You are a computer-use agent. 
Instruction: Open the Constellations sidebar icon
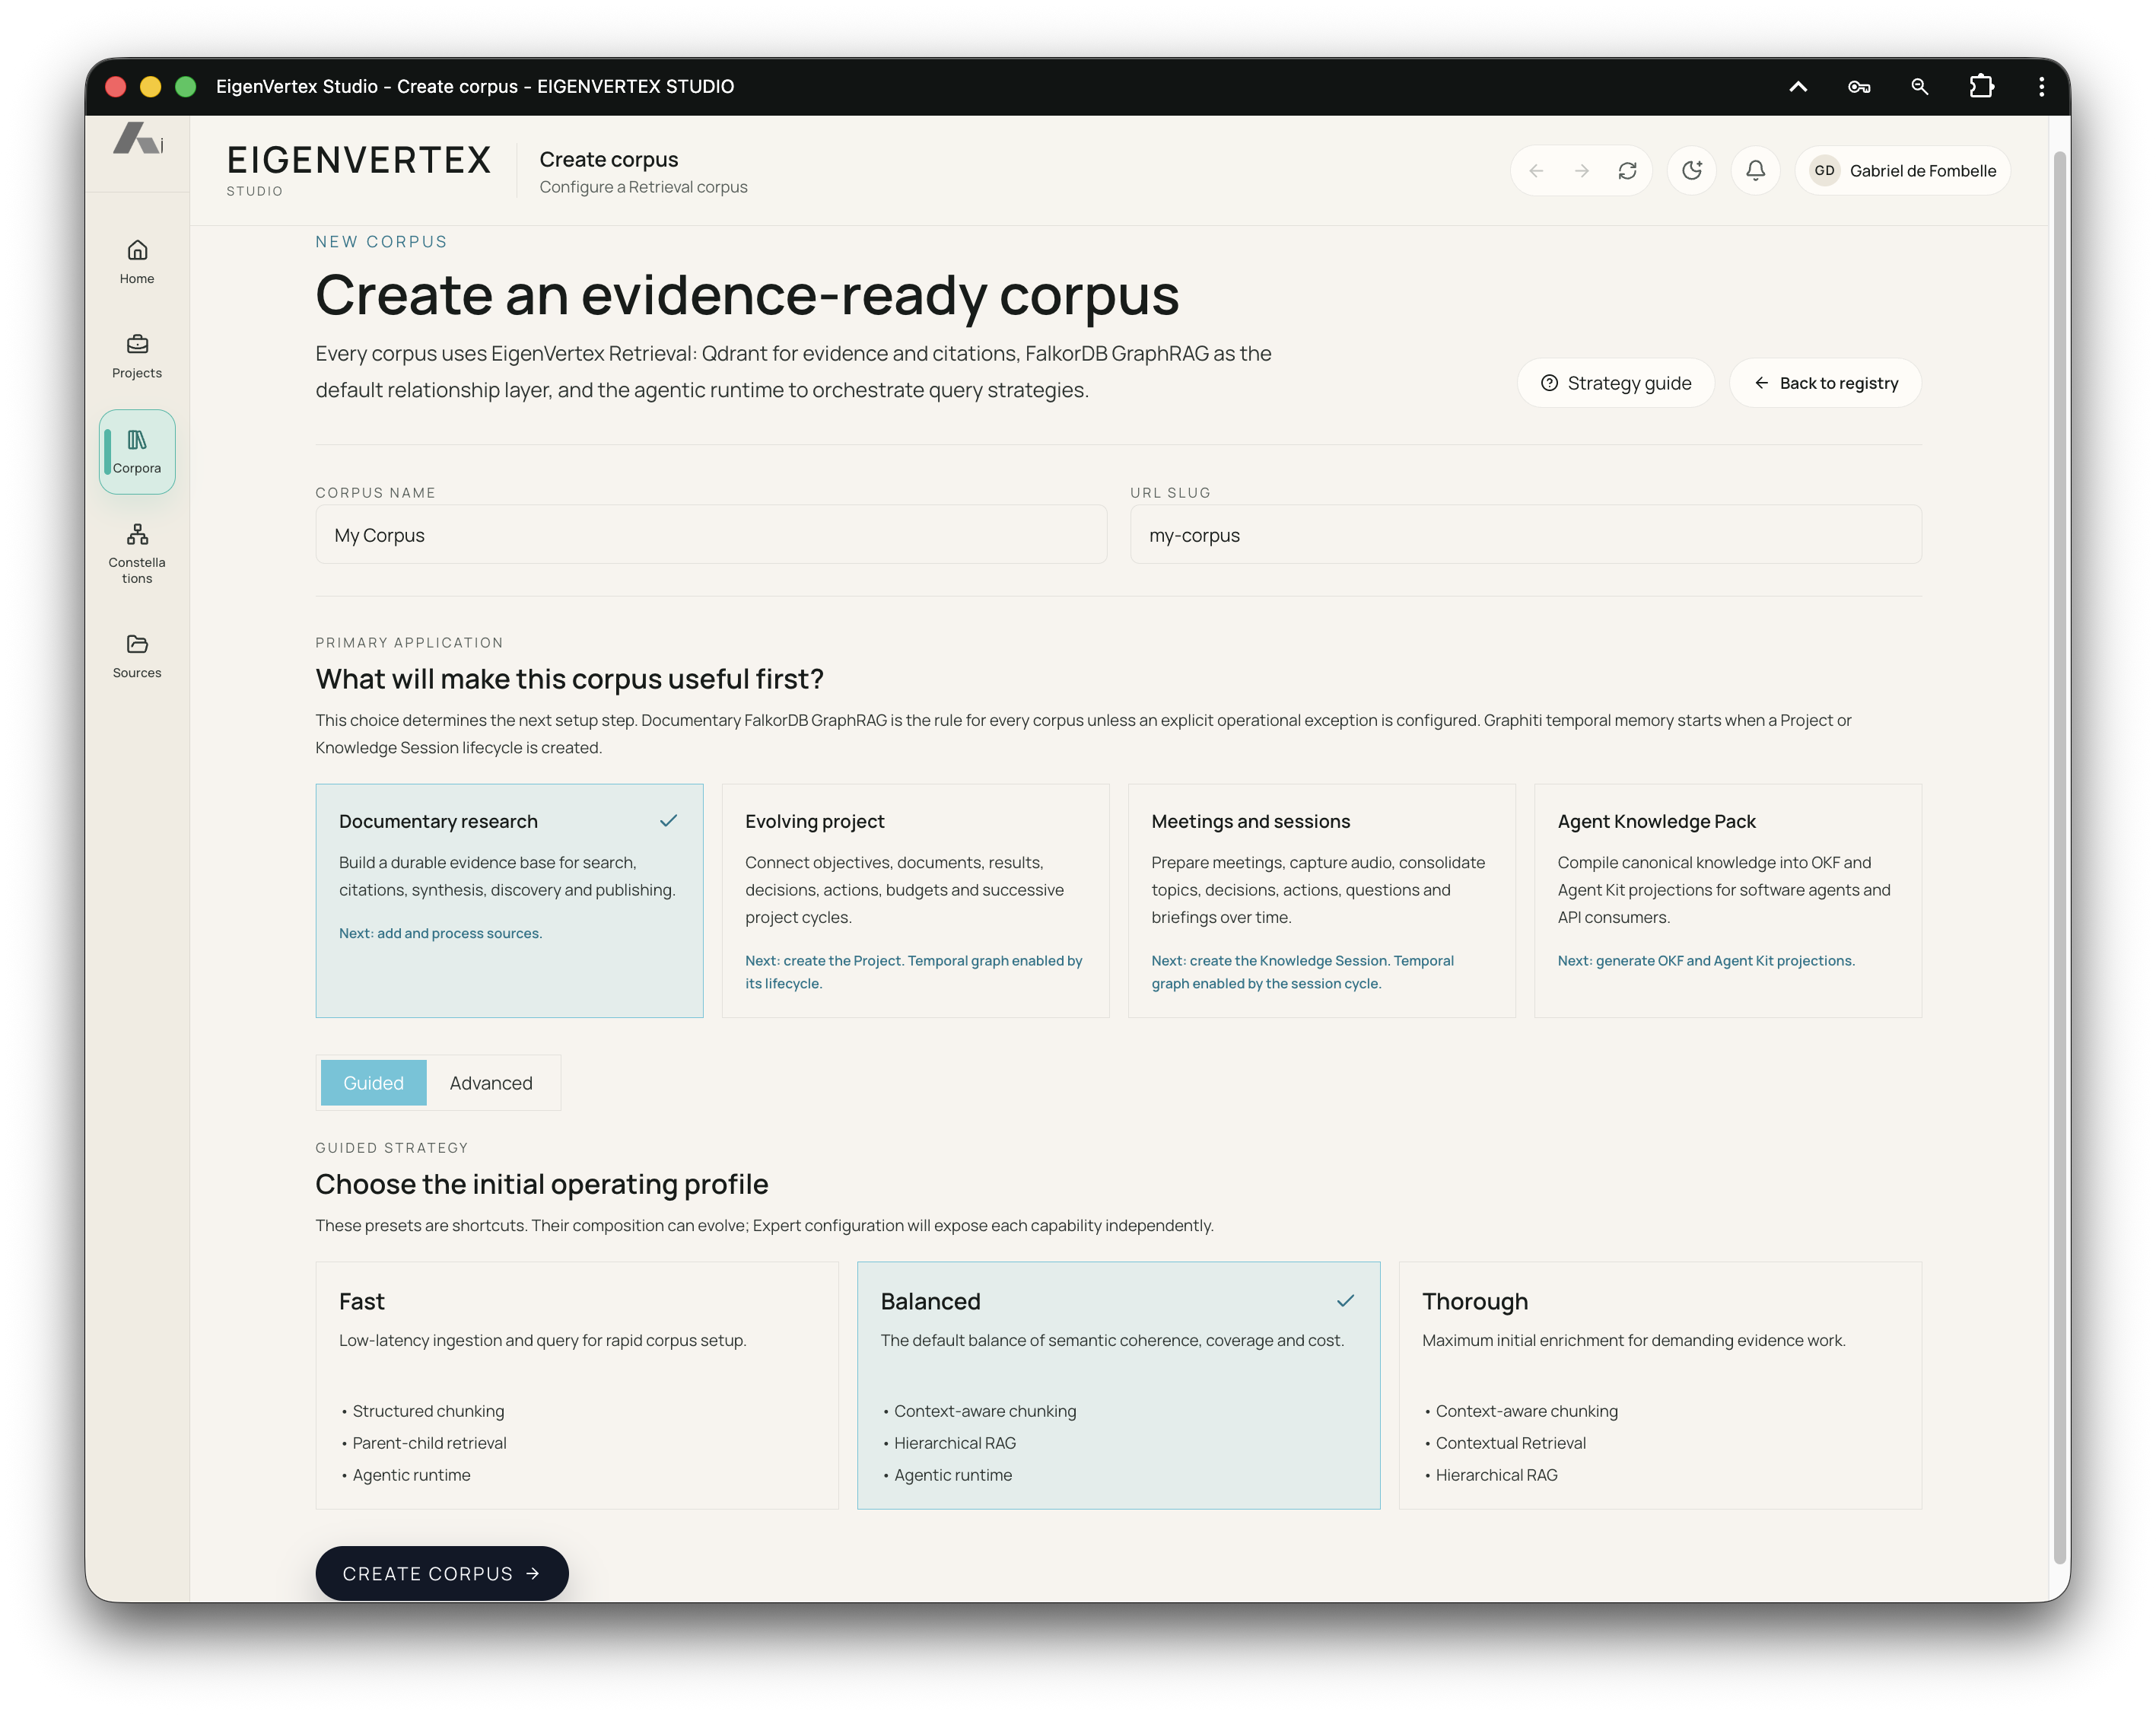click(x=137, y=534)
